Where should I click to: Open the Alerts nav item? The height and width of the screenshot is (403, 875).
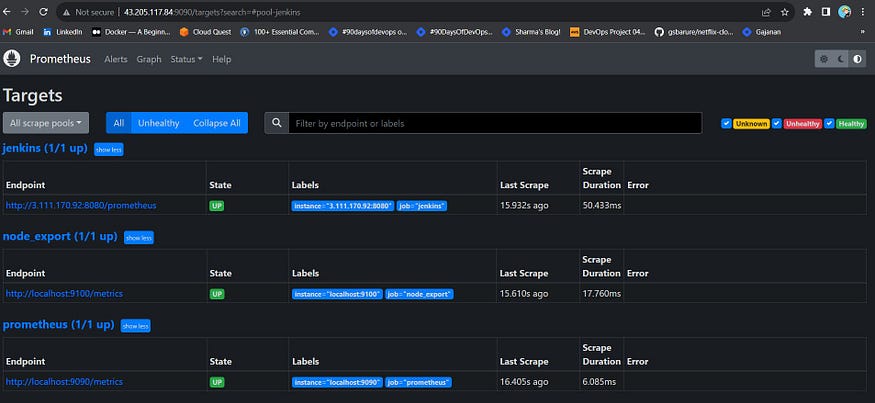116,59
